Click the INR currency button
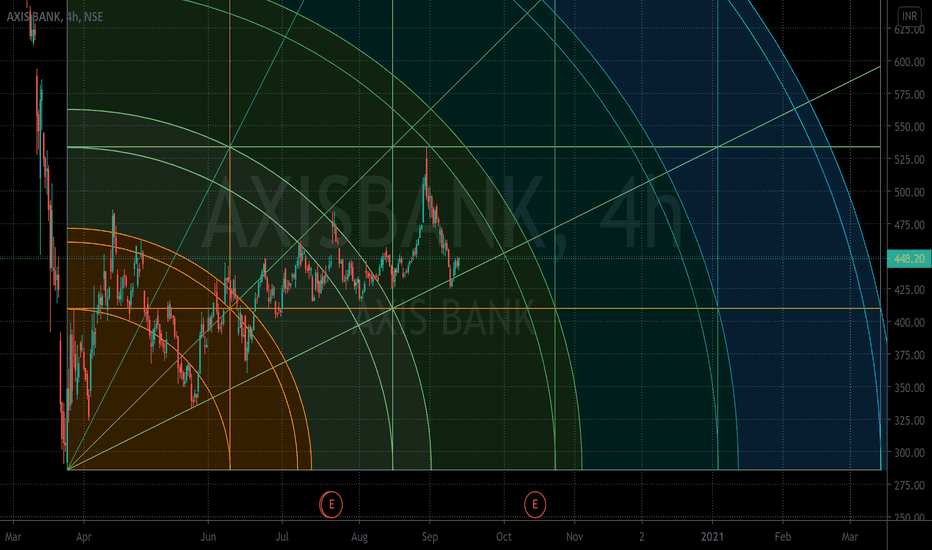Viewport: 932px width, 550px height. tap(909, 16)
